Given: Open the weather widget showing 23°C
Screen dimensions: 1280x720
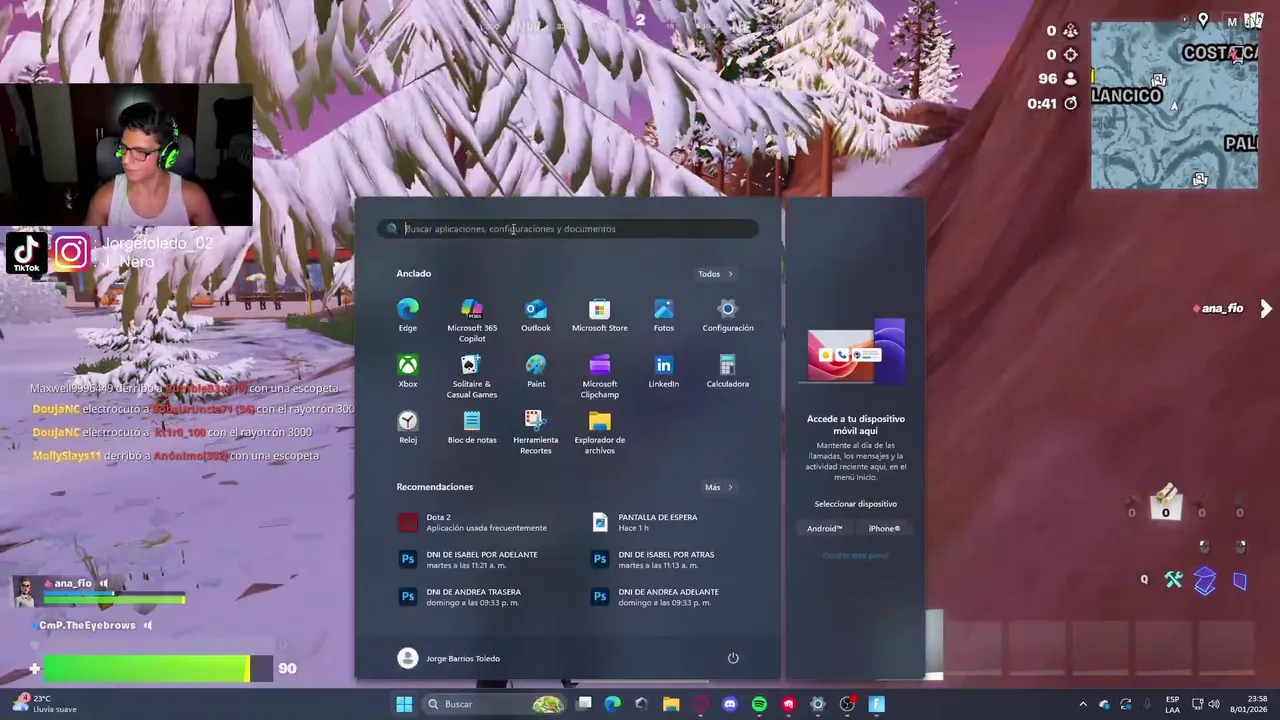Looking at the screenshot, I should [x=44, y=704].
